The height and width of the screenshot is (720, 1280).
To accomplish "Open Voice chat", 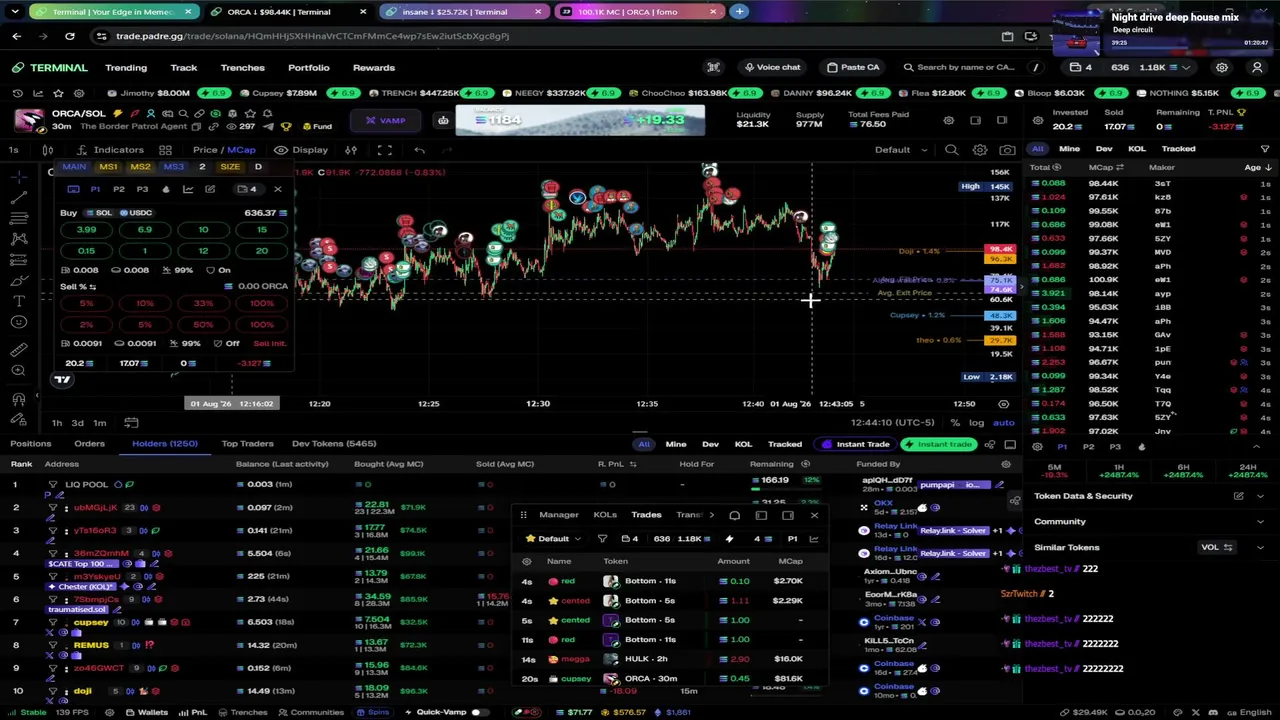I will [771, 67].
